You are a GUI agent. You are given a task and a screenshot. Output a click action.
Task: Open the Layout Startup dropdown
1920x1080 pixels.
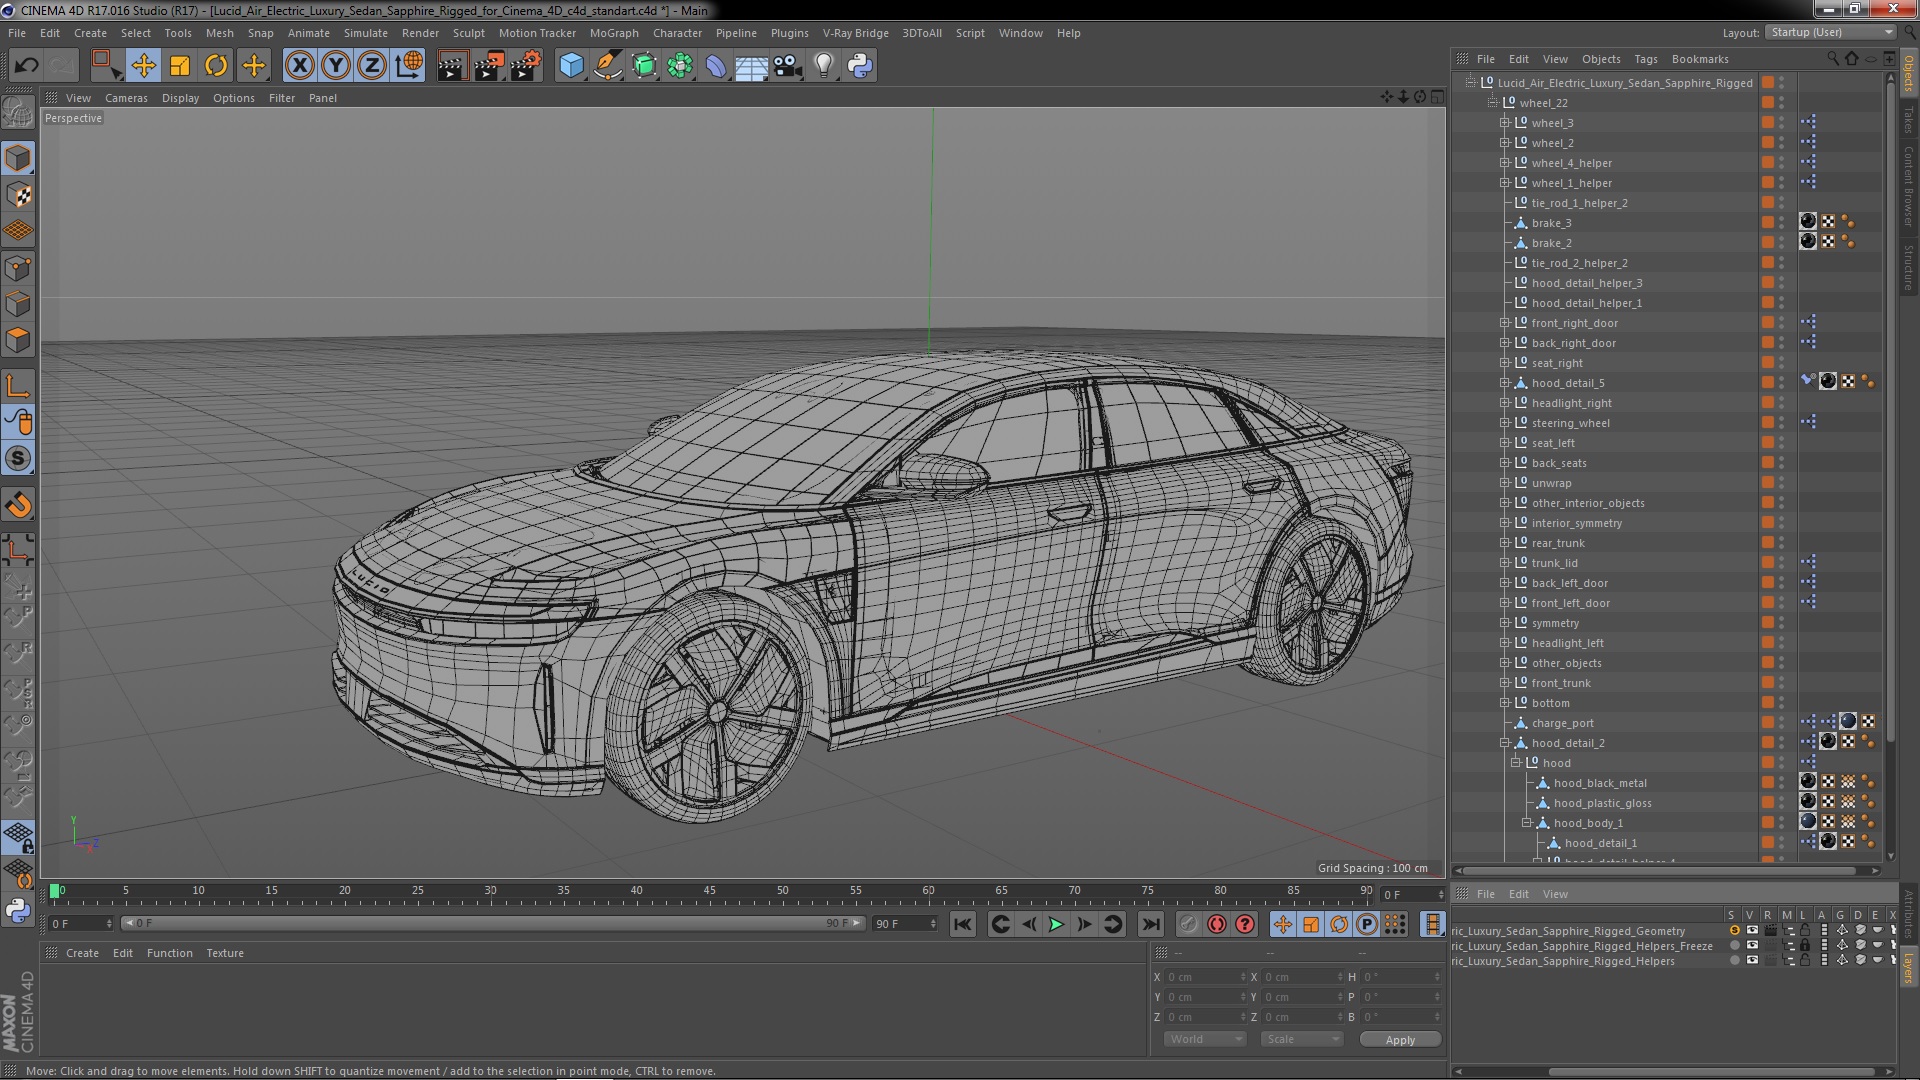(1830, 32)
